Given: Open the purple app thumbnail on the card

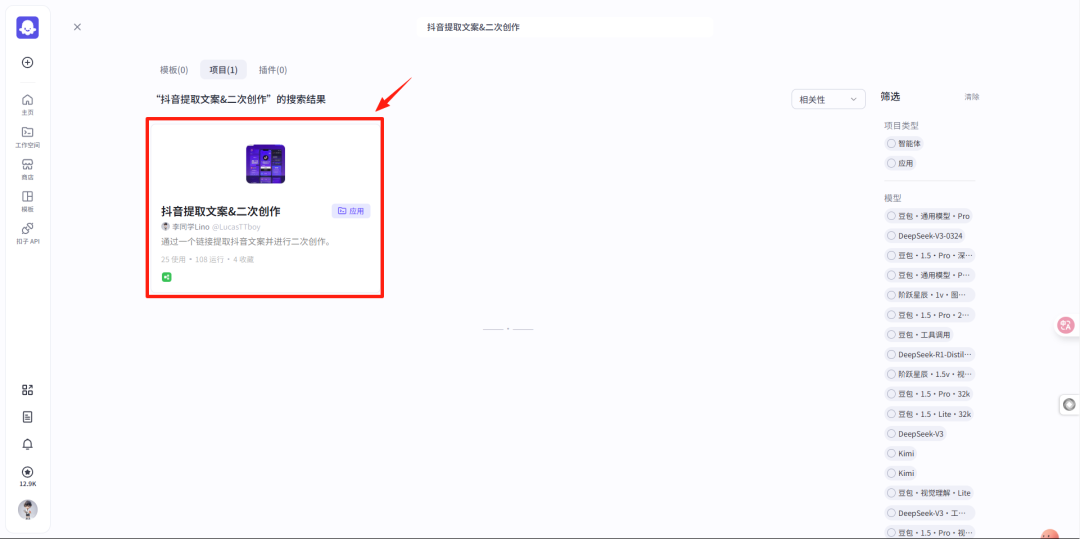Looking at the screenshot, I should pos(265,164).
